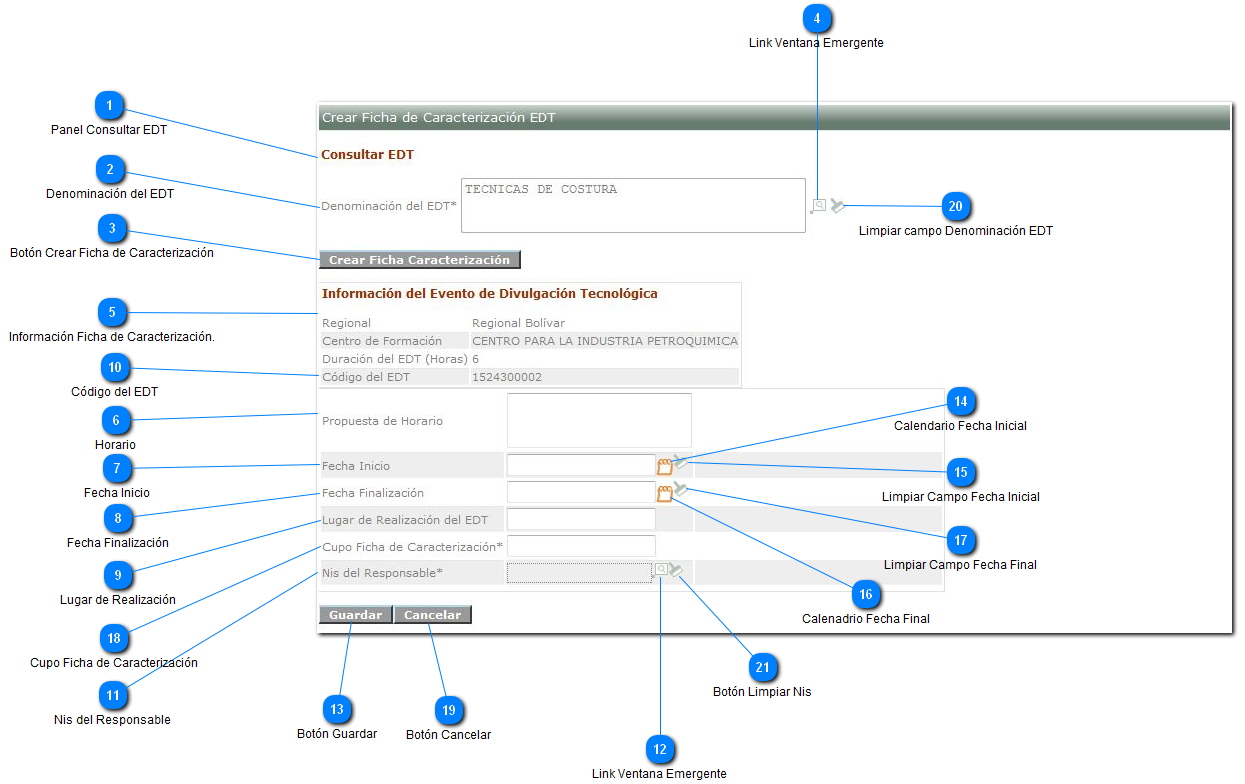
Task: Clear the Denominación del EDT field
Action: 837,205
